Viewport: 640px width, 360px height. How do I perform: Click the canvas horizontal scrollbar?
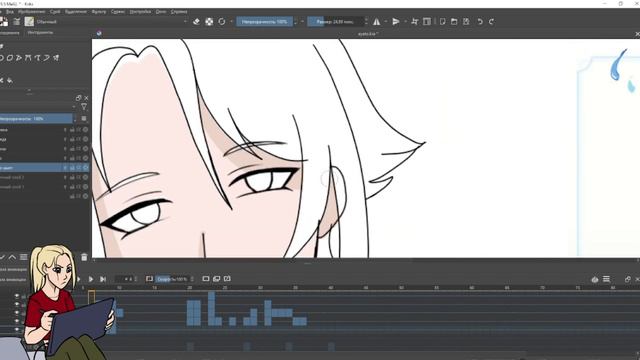click(x=366, y=260)
